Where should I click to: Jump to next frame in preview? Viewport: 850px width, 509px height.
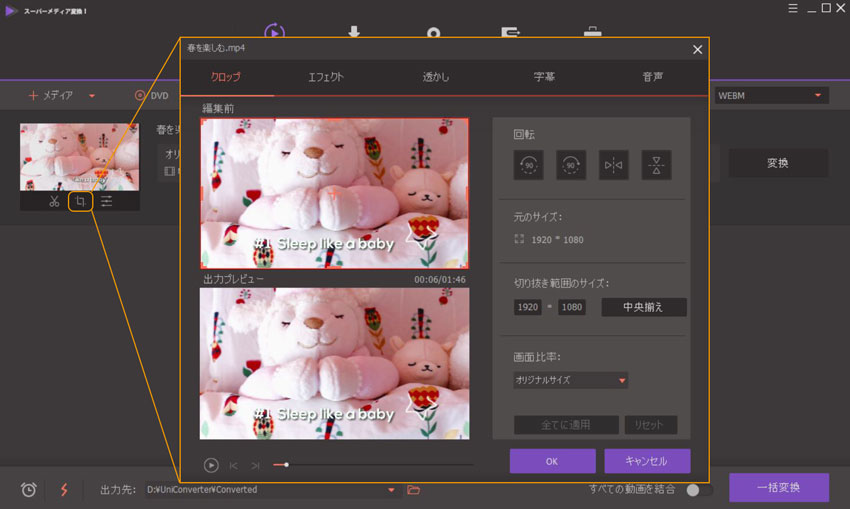(255, 466)
